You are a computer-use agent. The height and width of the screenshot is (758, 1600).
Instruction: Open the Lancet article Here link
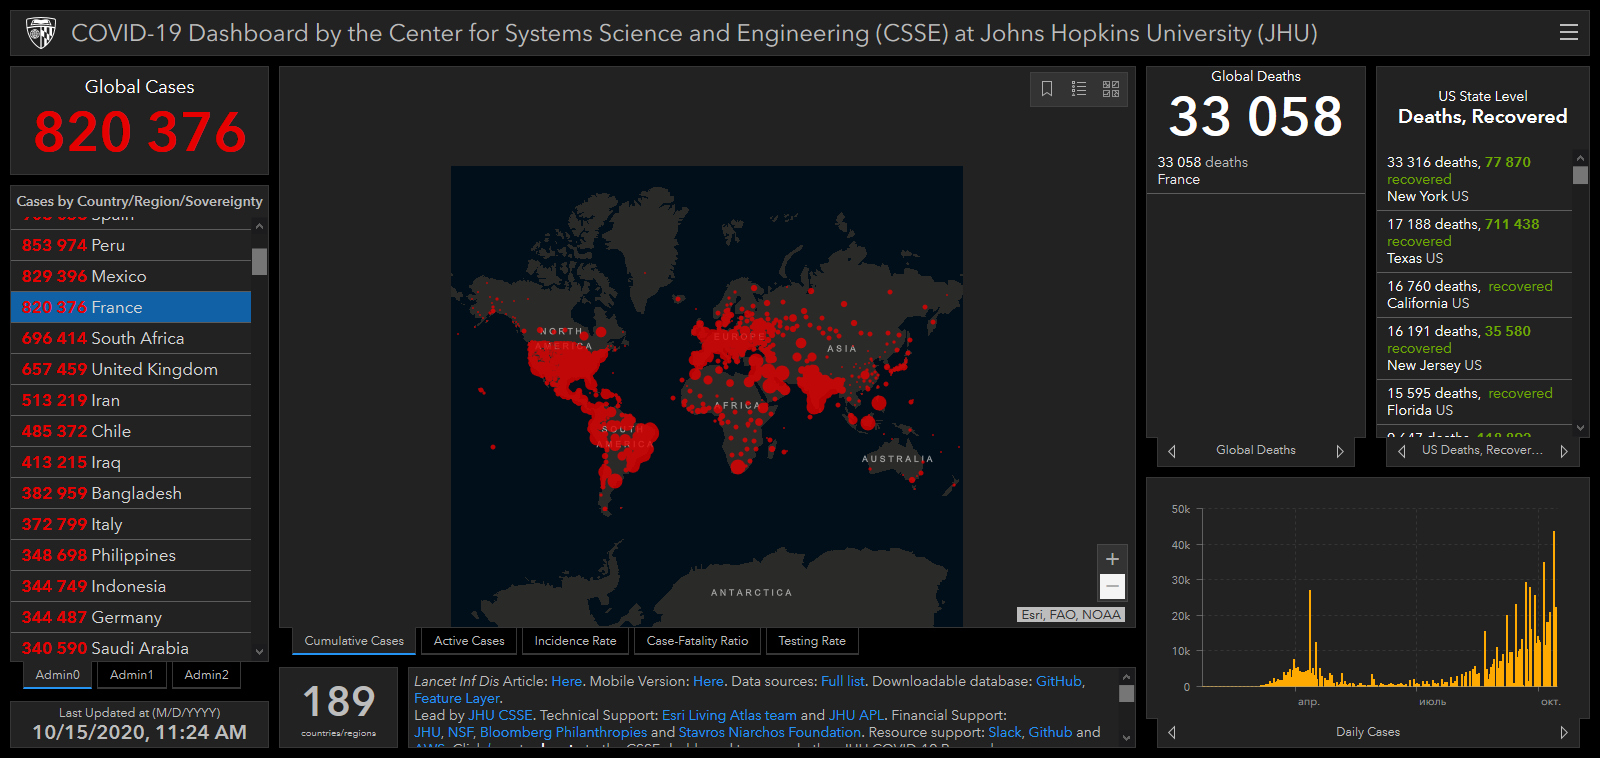(566, 681)
